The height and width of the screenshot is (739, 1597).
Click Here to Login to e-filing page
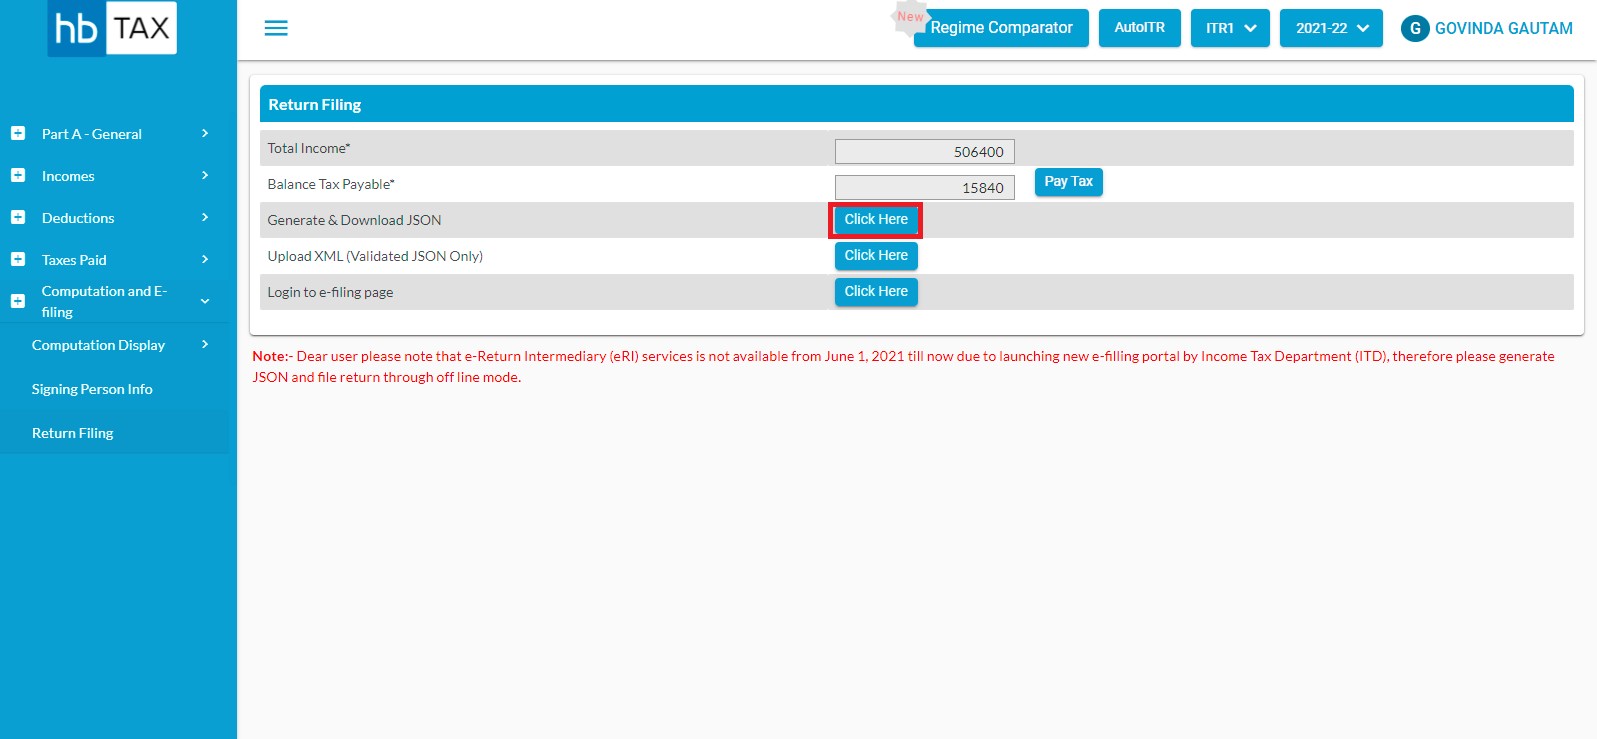(876, 292)
